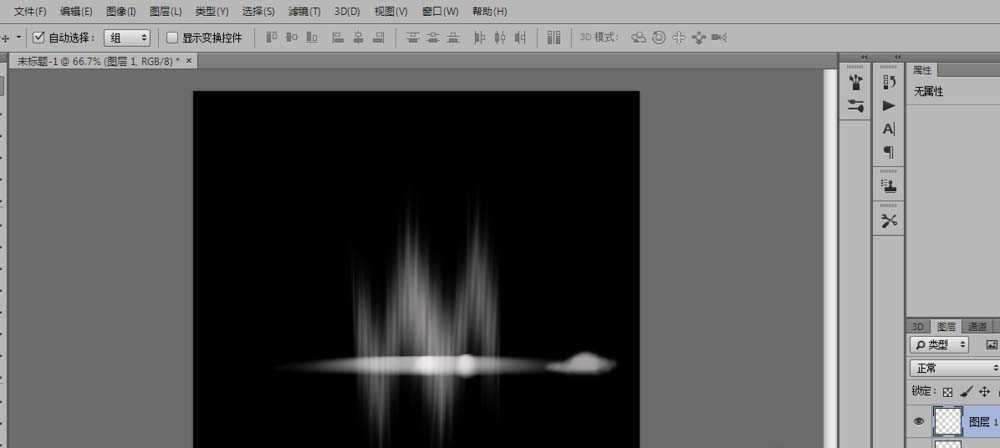
Task: Select the 图层 1 layer thumbnail
Action: 947,421
